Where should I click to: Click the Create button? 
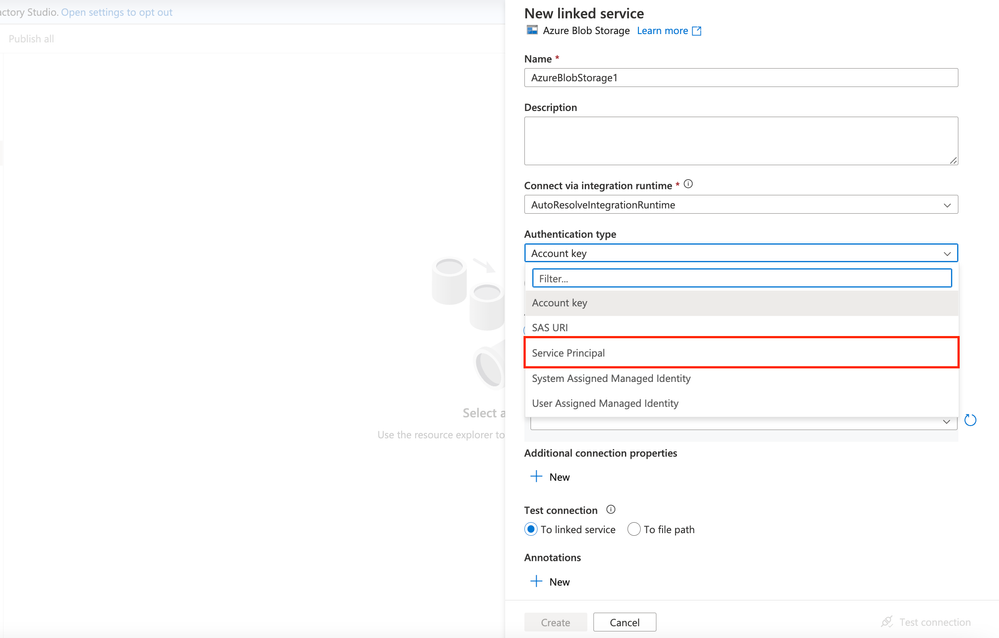pyautogui.click(x=556, y=622)
